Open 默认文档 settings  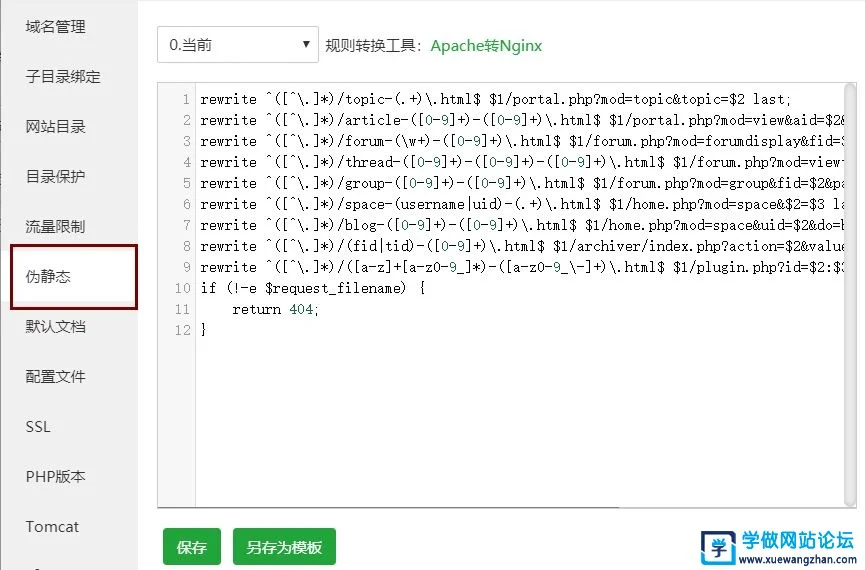point(55,327)
